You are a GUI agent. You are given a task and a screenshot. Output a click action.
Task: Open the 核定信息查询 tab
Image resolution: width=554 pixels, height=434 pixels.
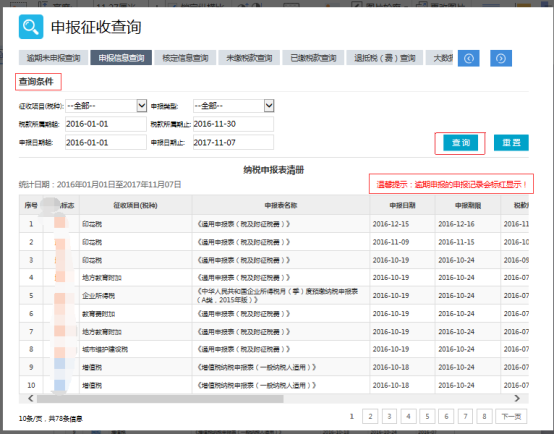185,58
